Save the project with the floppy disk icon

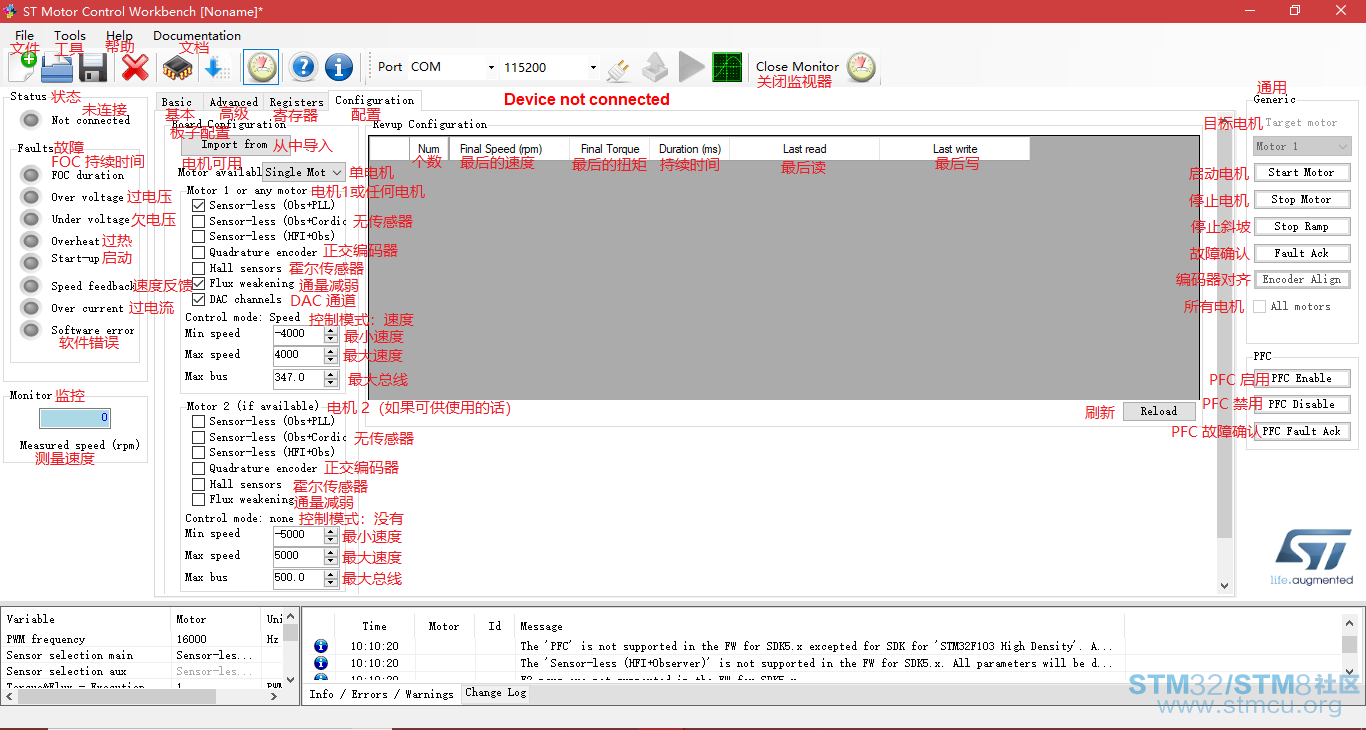pyautogui.click(x=94, y=67)
